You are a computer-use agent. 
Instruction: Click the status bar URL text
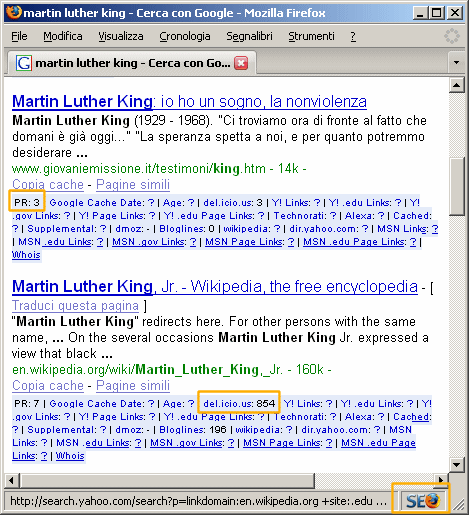pyautogui.click(x=198, y=501)
